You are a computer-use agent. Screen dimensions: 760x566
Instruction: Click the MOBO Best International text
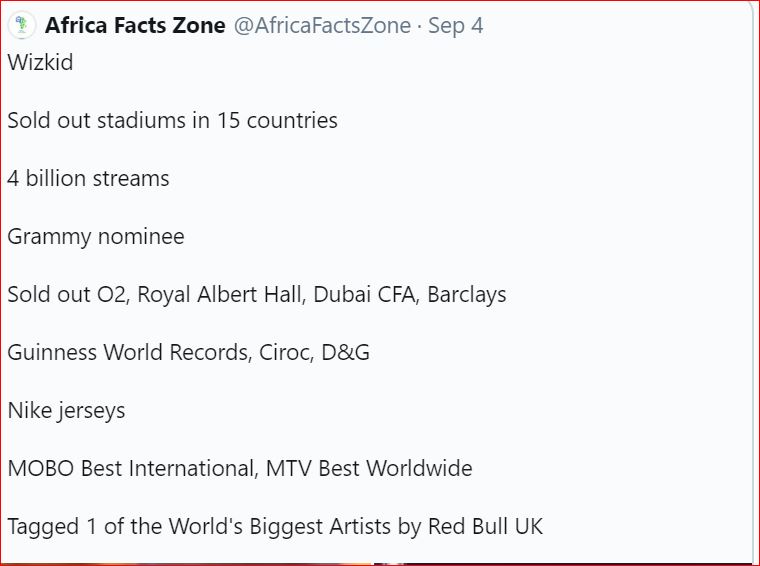132,469
